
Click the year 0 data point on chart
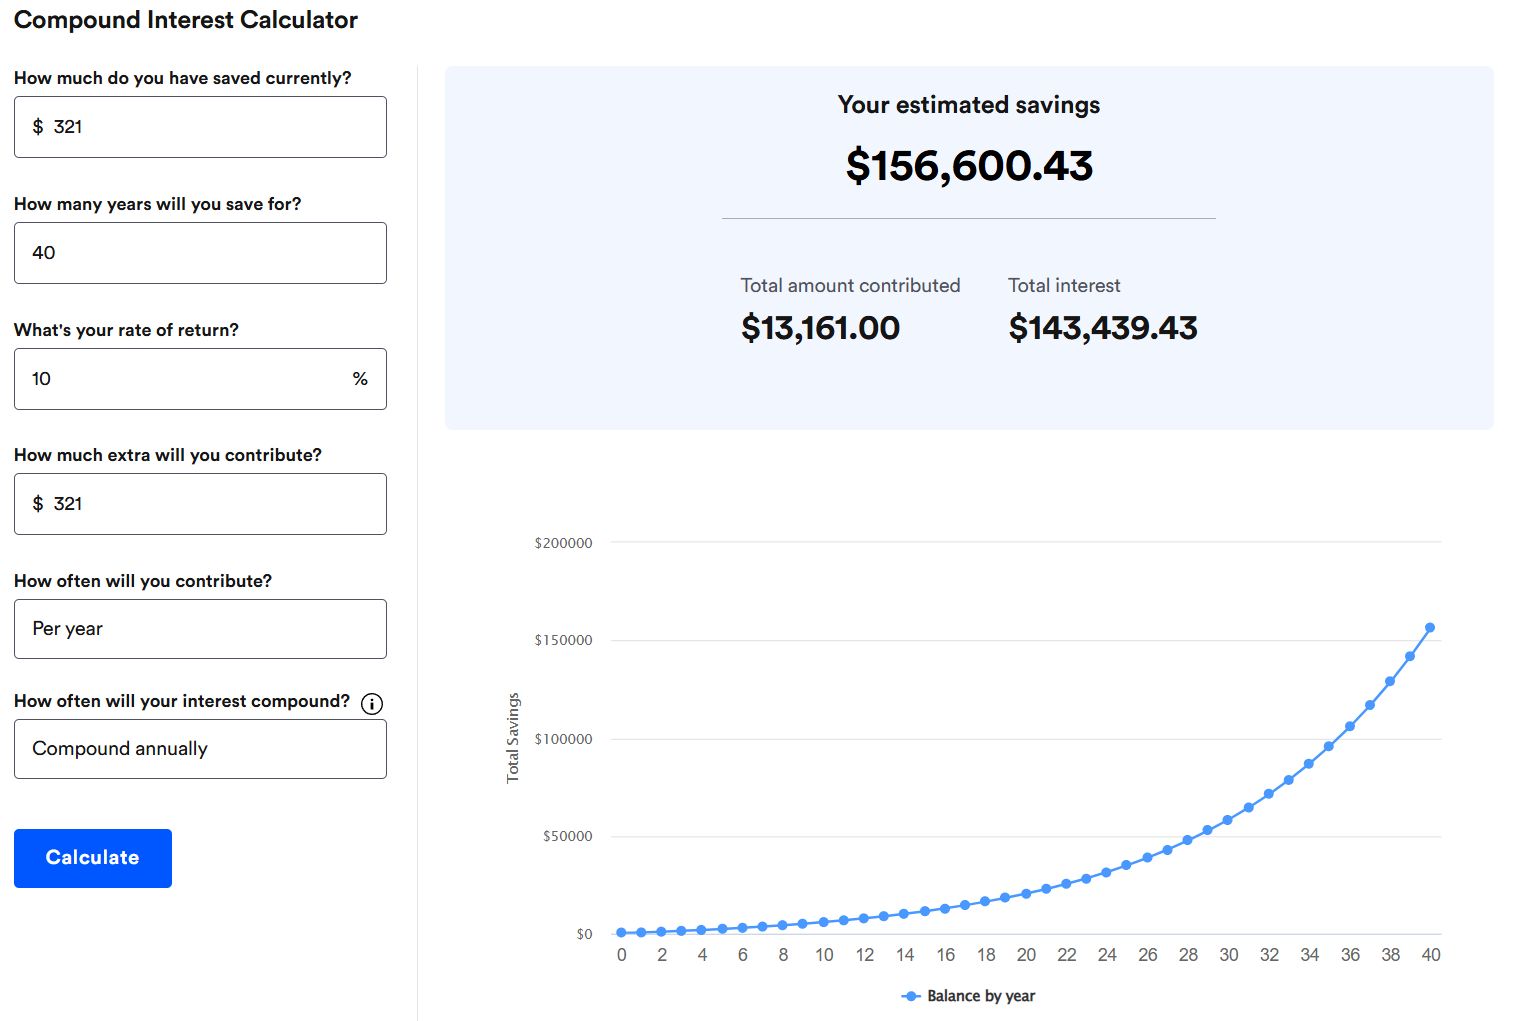621,933
